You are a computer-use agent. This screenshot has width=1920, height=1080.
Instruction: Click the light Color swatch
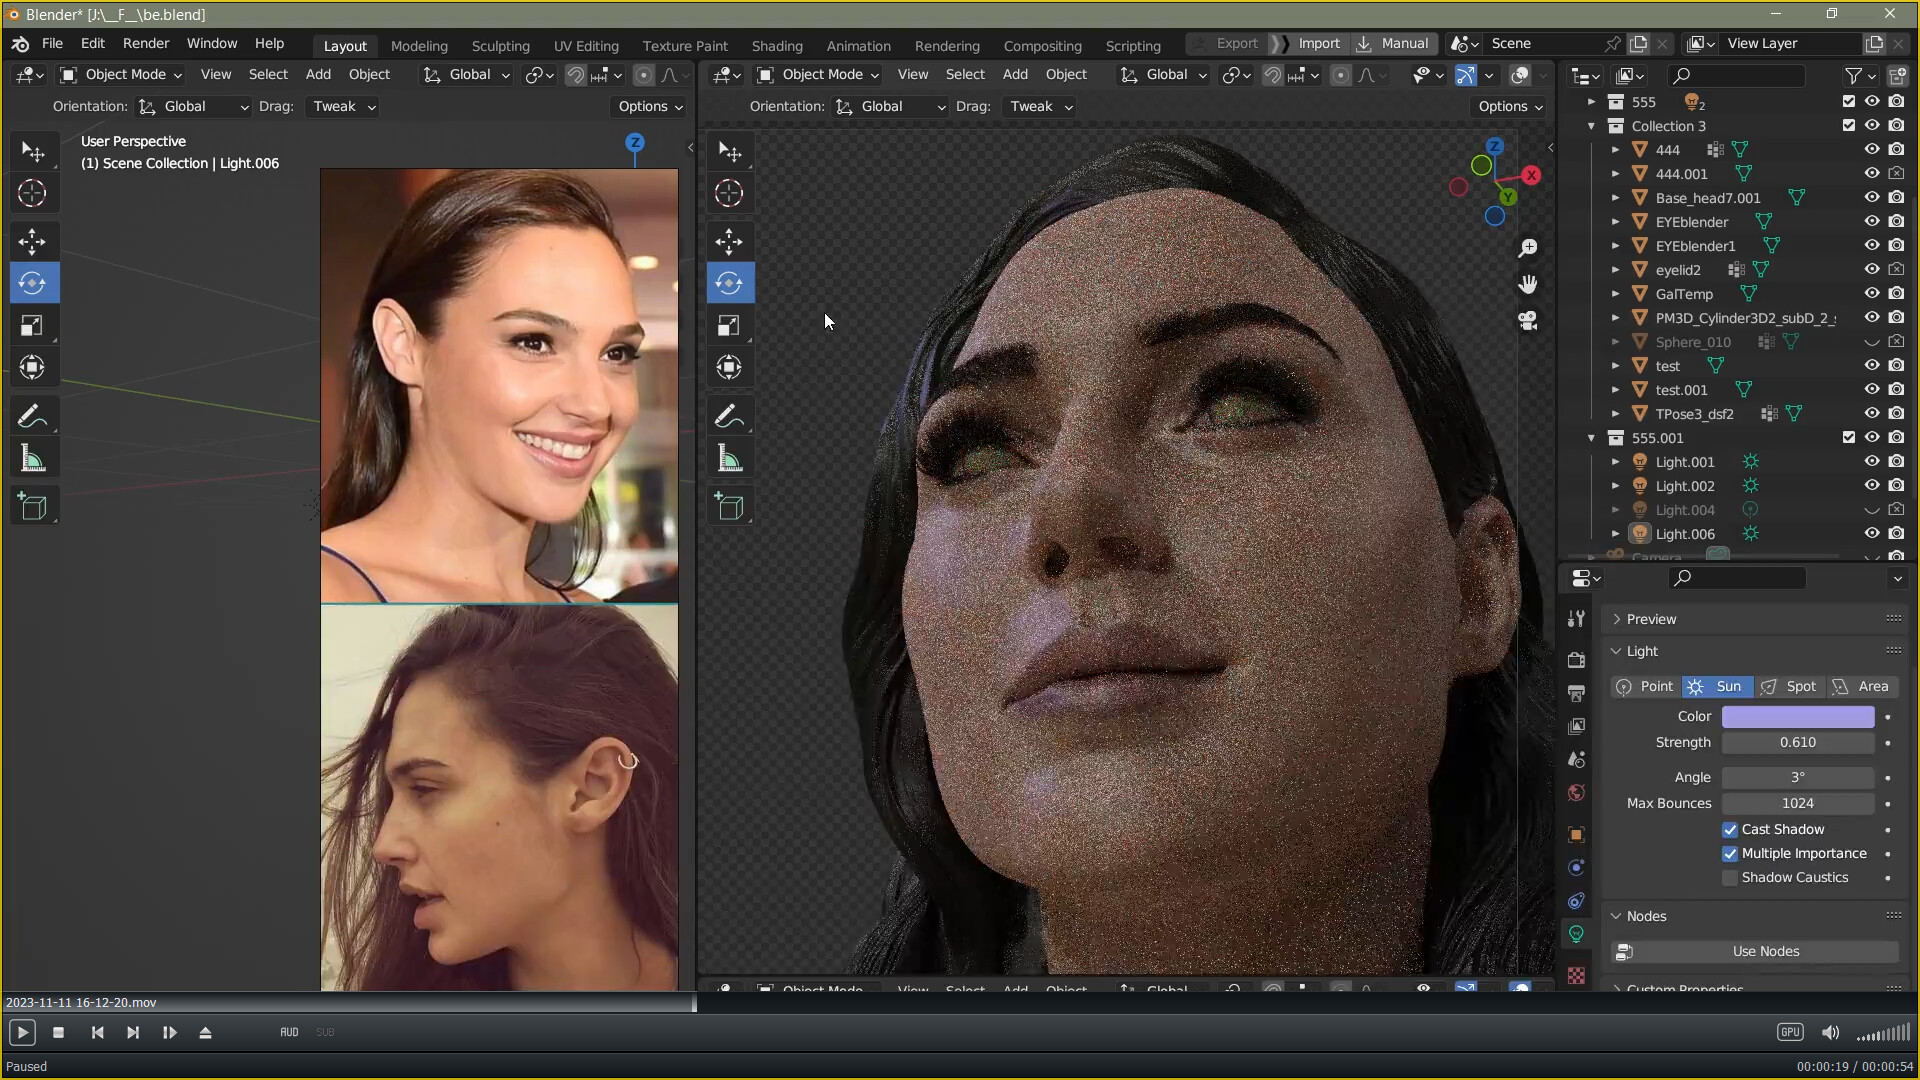1796,716
